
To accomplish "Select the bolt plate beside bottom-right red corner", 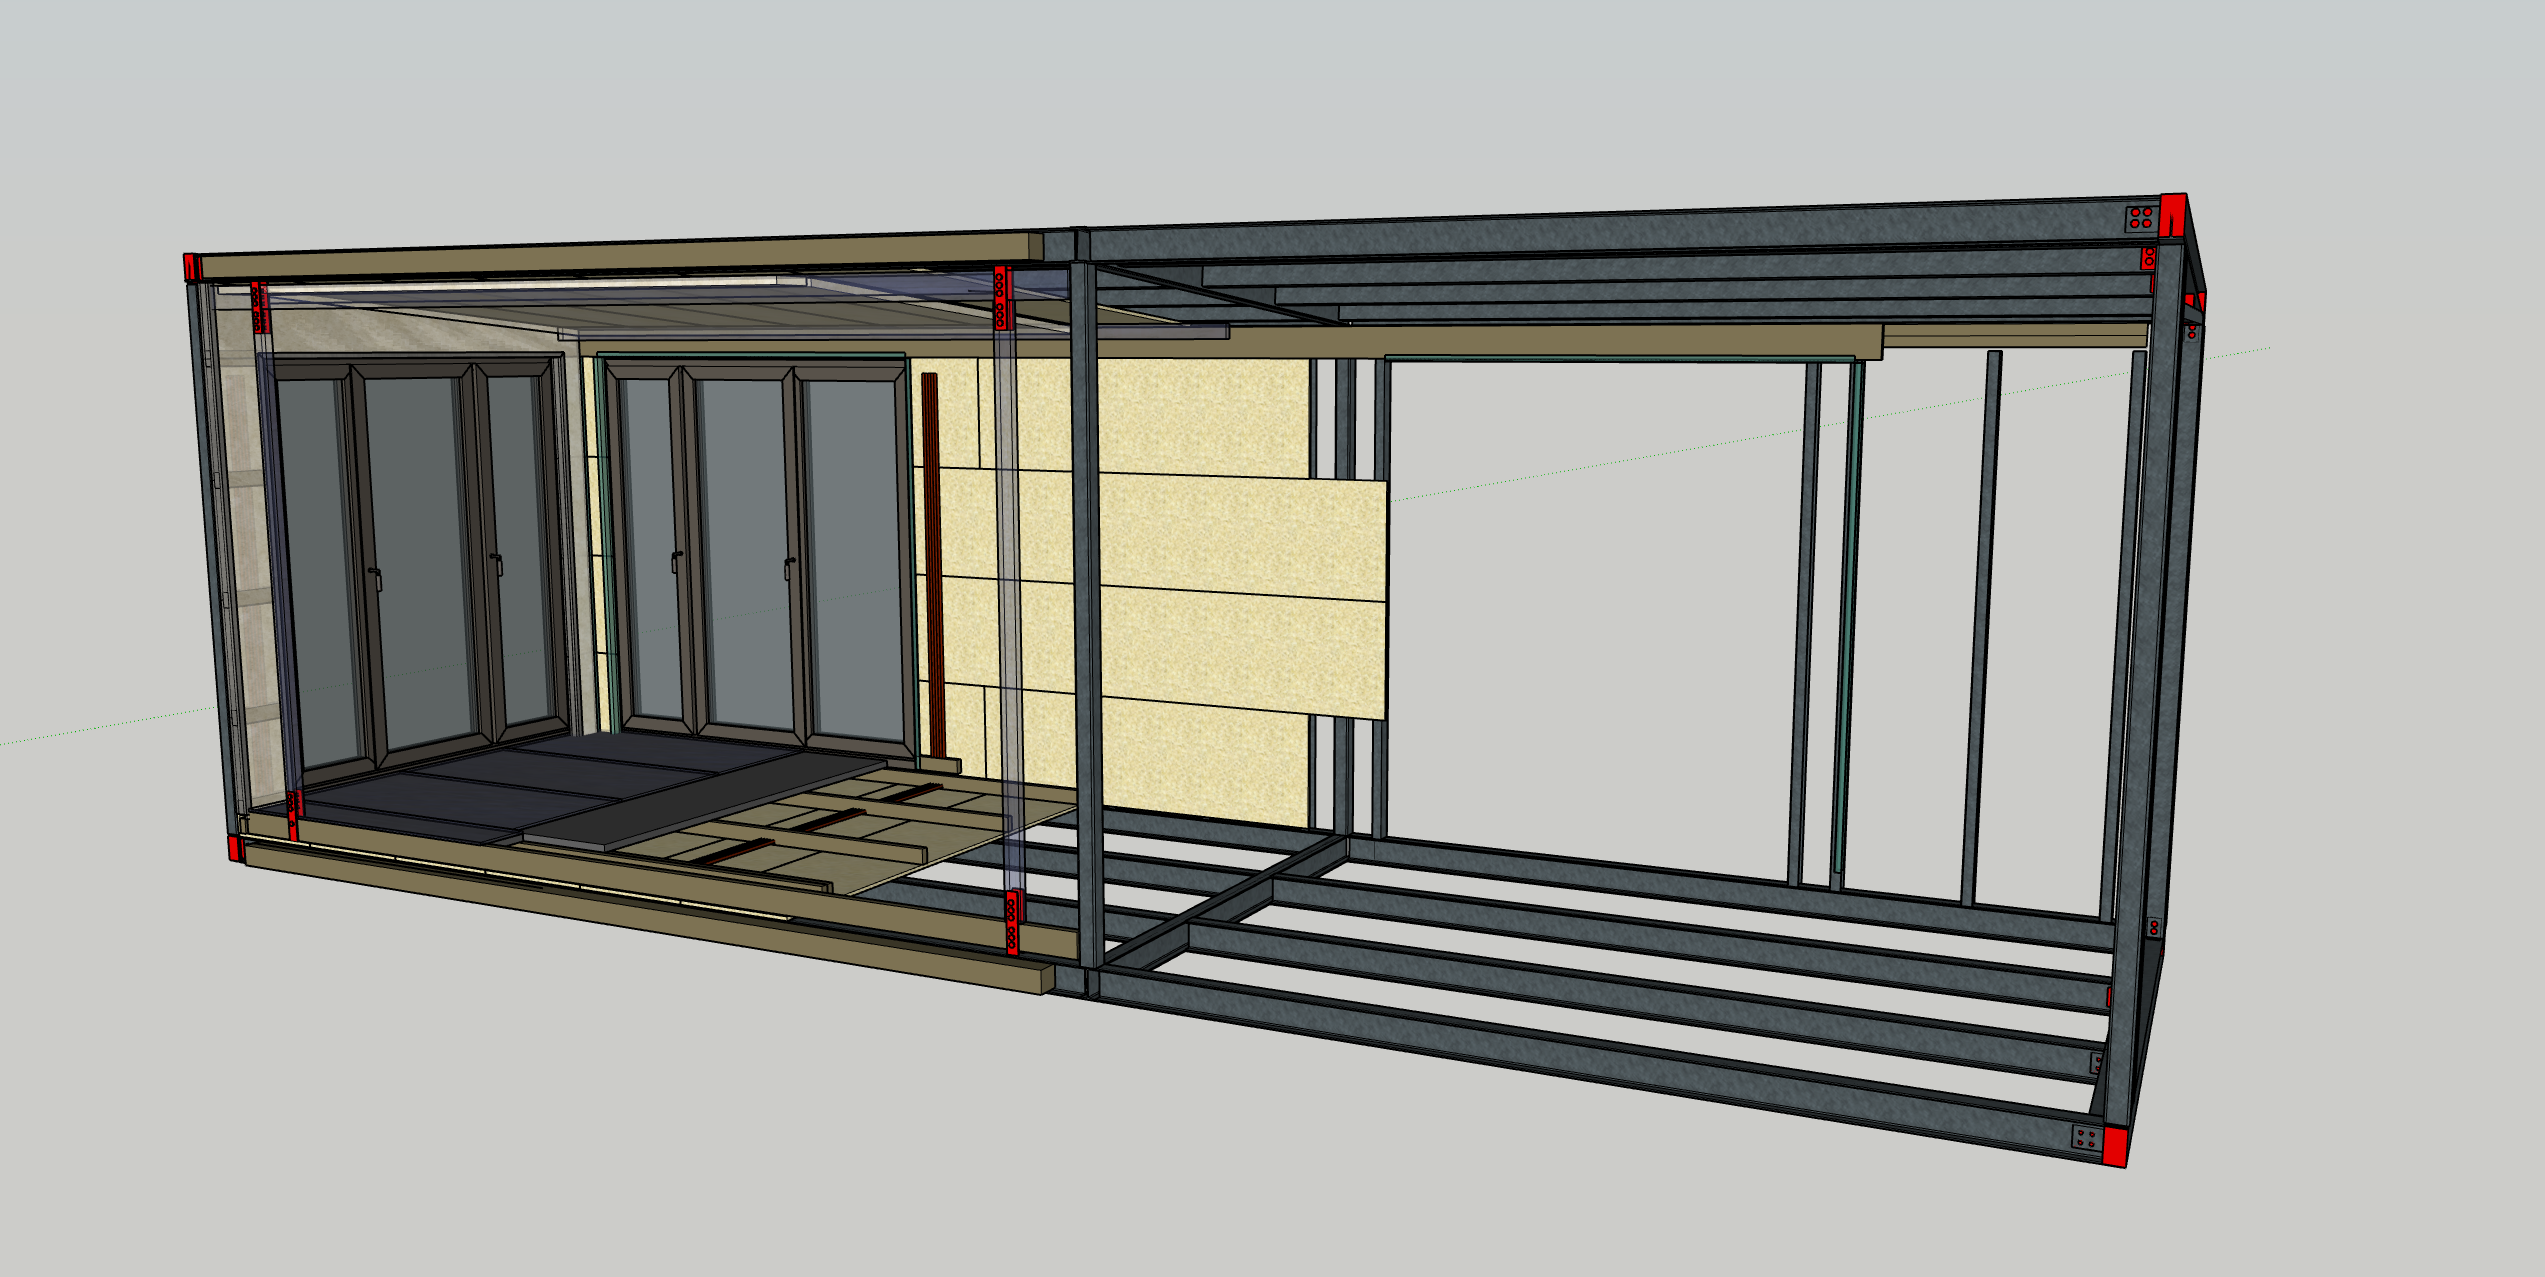I will pos(2085,1138).
